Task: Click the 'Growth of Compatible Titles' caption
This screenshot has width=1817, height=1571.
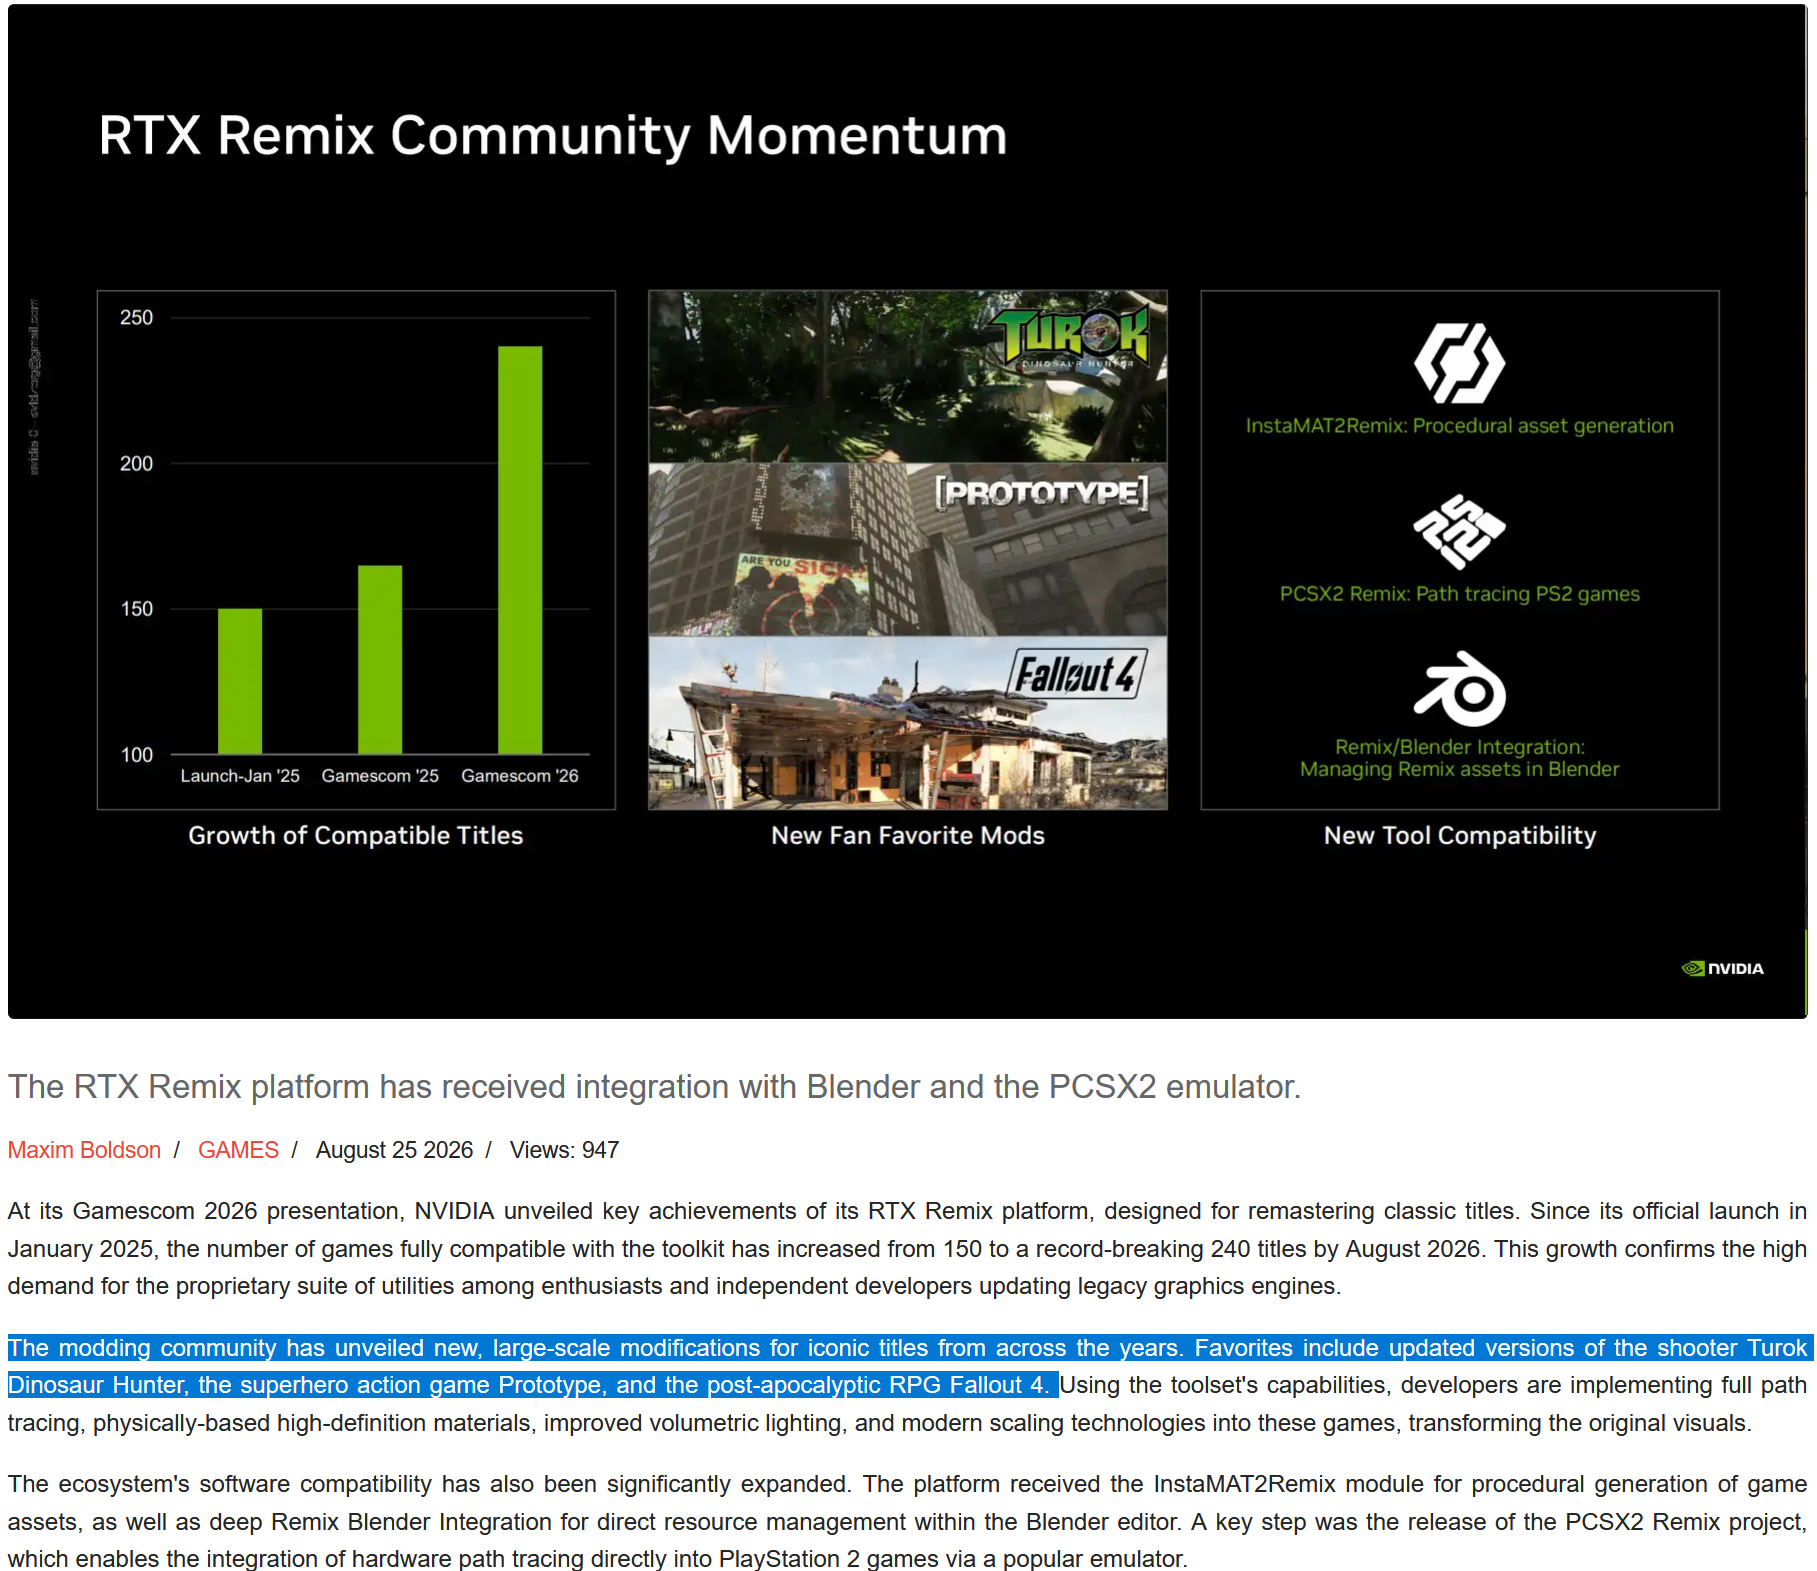Action: click(356, 836)
